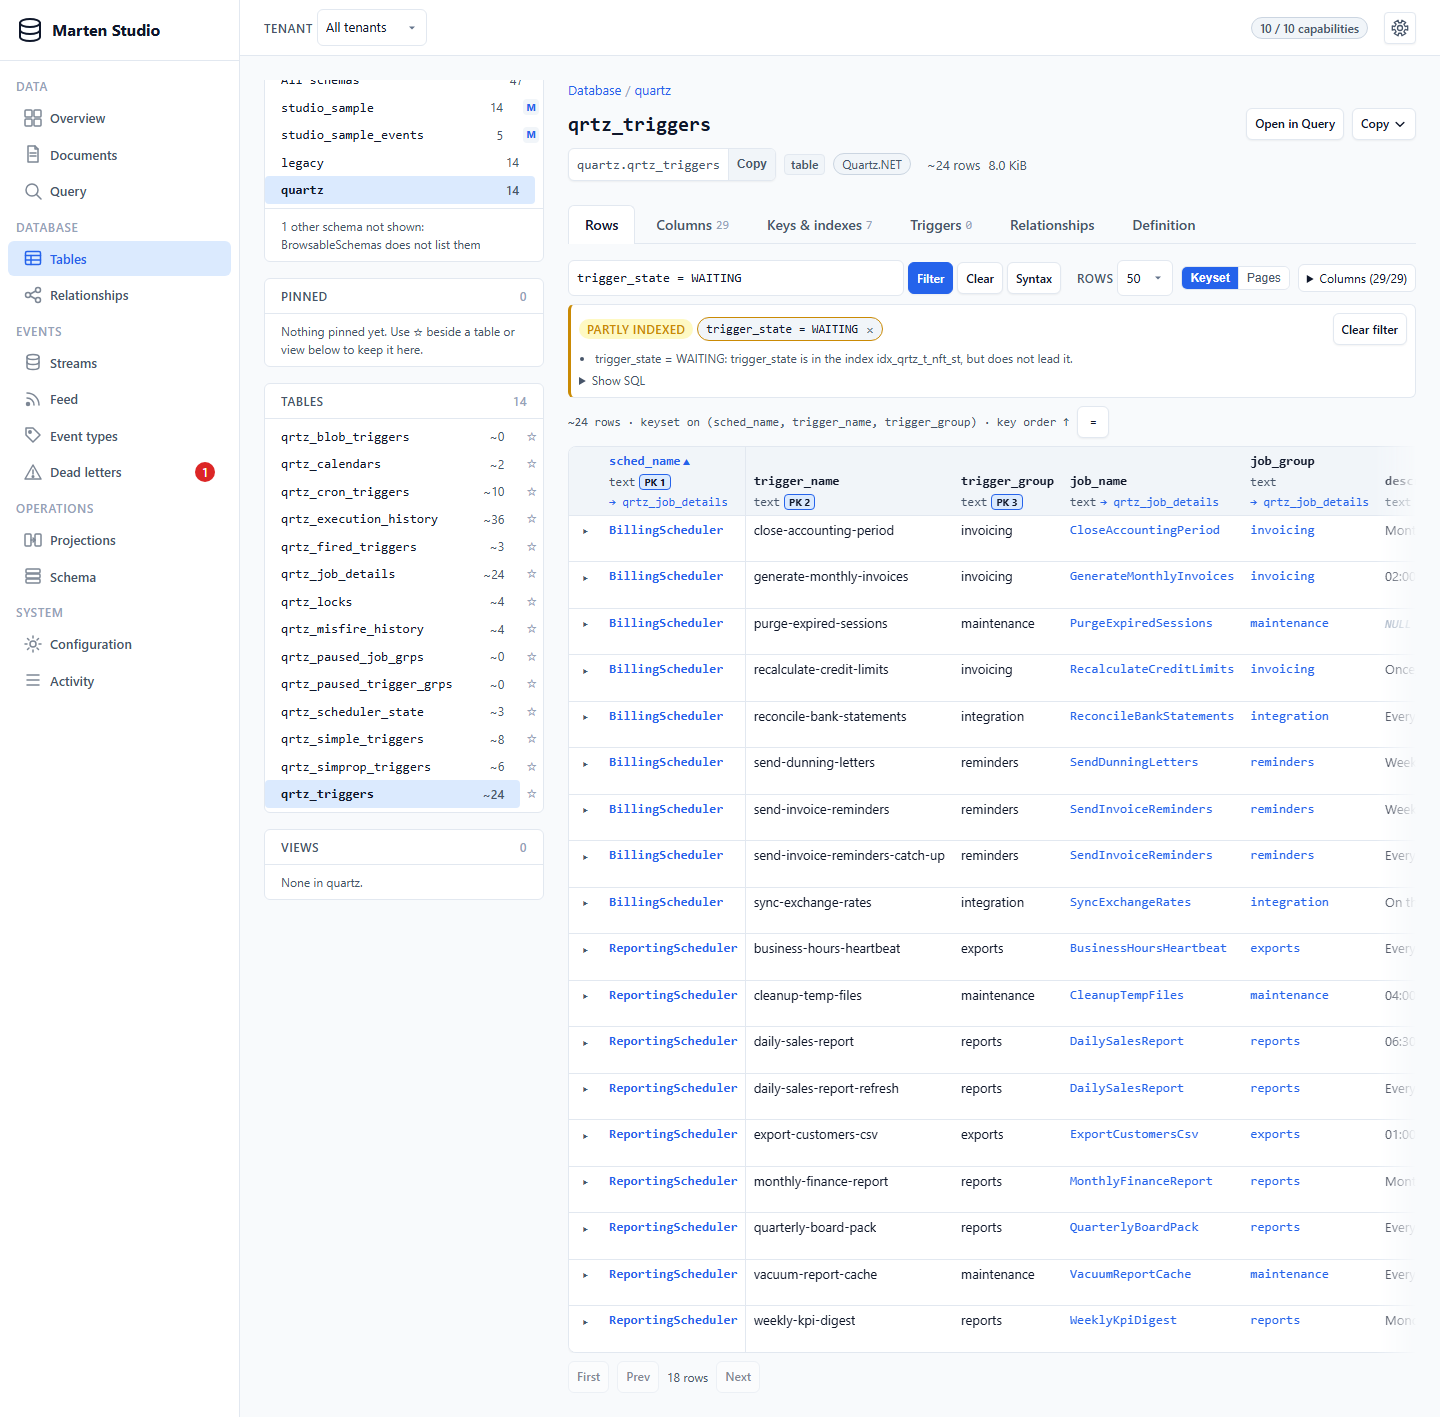Pin qrtz_locks using its star
The image size is (1440, 1417).
coord(531,602)
